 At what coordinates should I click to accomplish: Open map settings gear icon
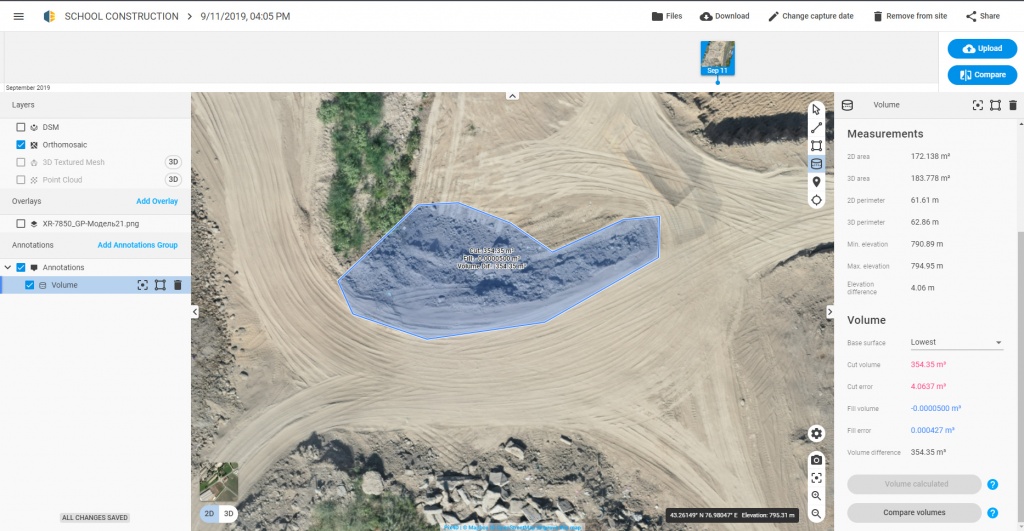[x=817, y=433]
